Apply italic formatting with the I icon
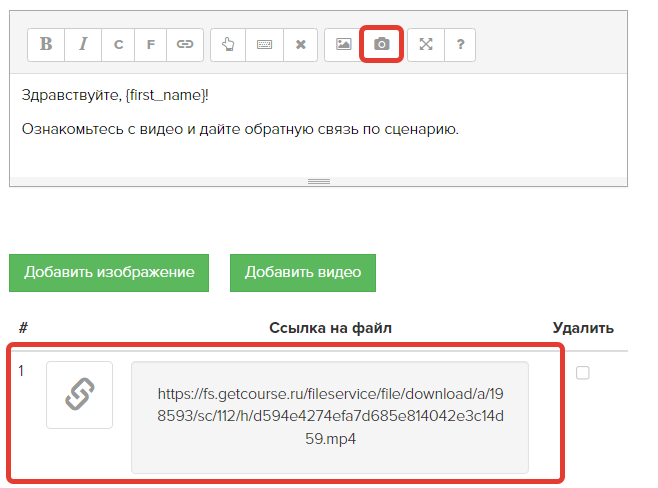Image resolution: width=658 pixels, height=488 pixels. [83, 44]
